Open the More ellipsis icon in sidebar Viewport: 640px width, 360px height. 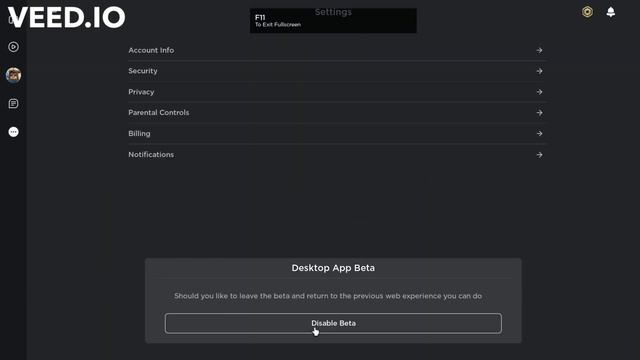pos(13,132)
